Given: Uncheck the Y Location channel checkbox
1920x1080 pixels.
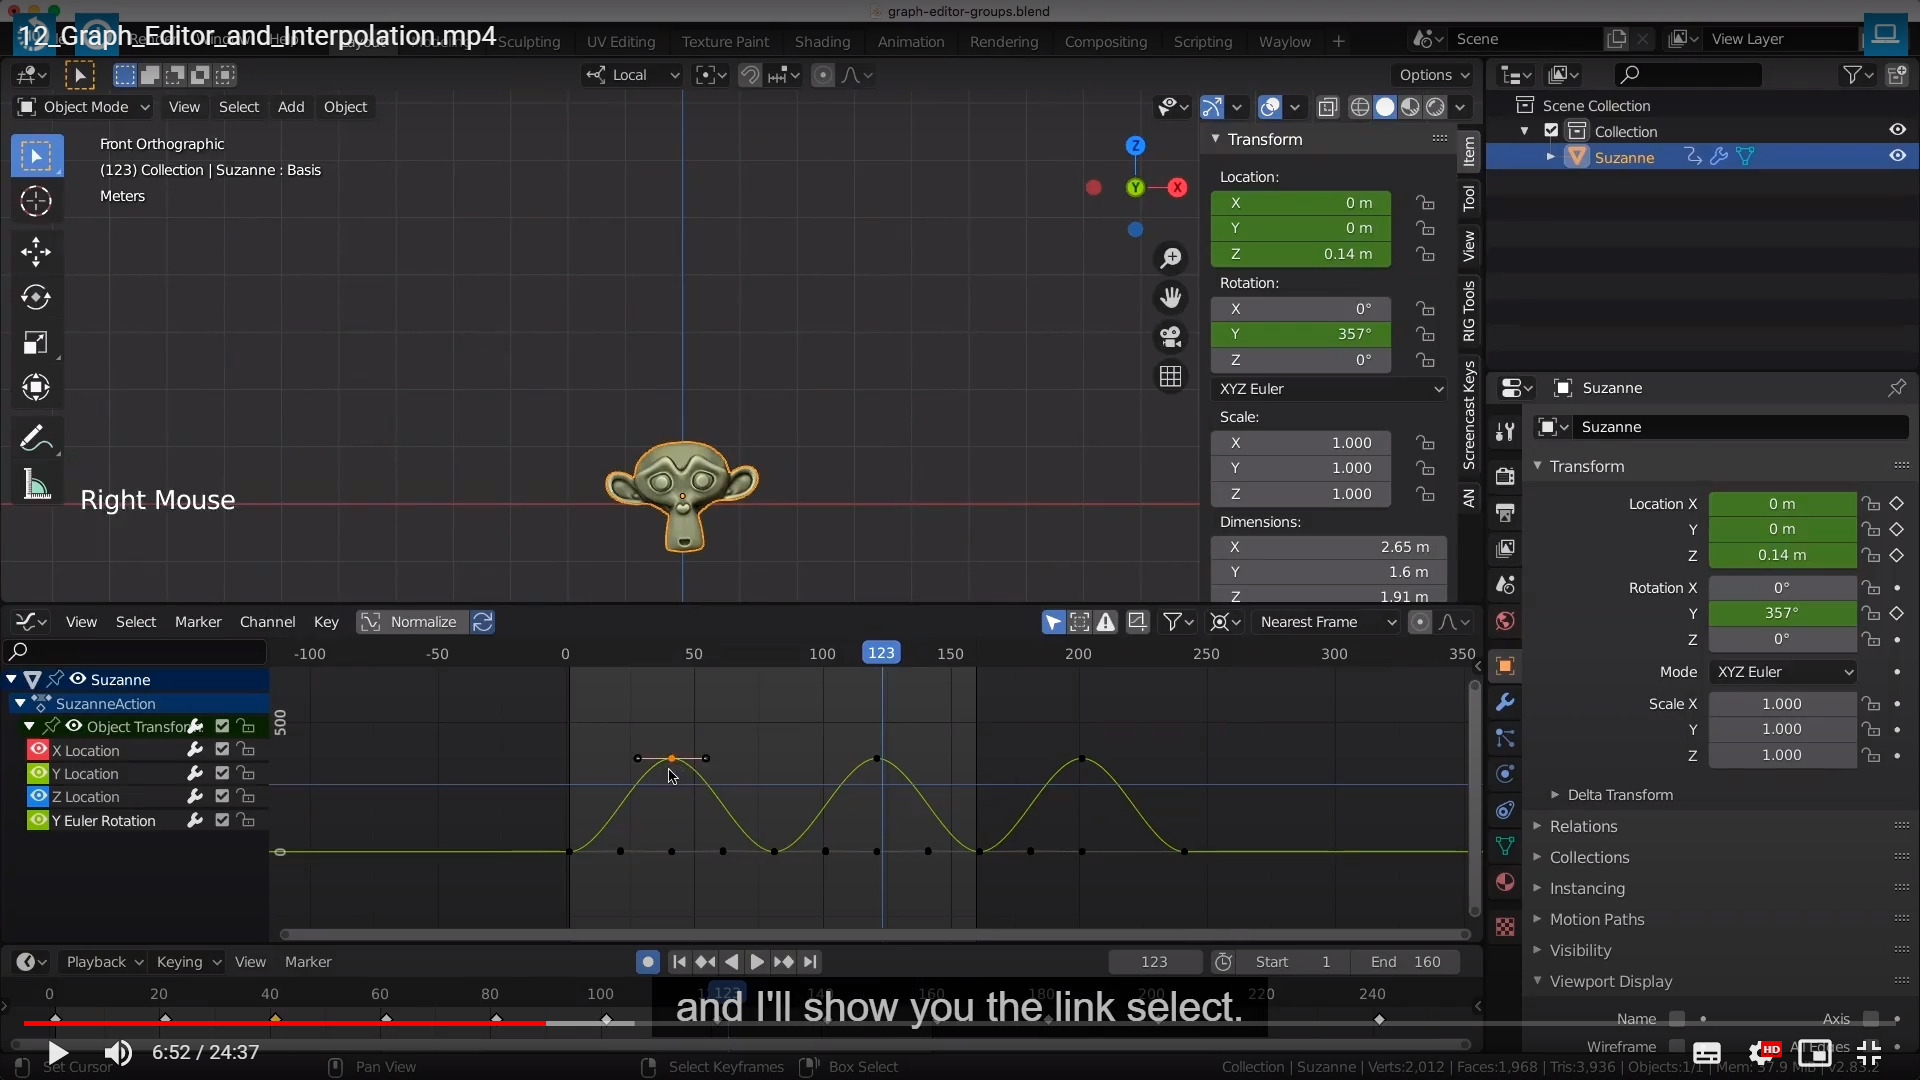Looking at the screenshot, I should pyautogui.click(x=222, y=773).
